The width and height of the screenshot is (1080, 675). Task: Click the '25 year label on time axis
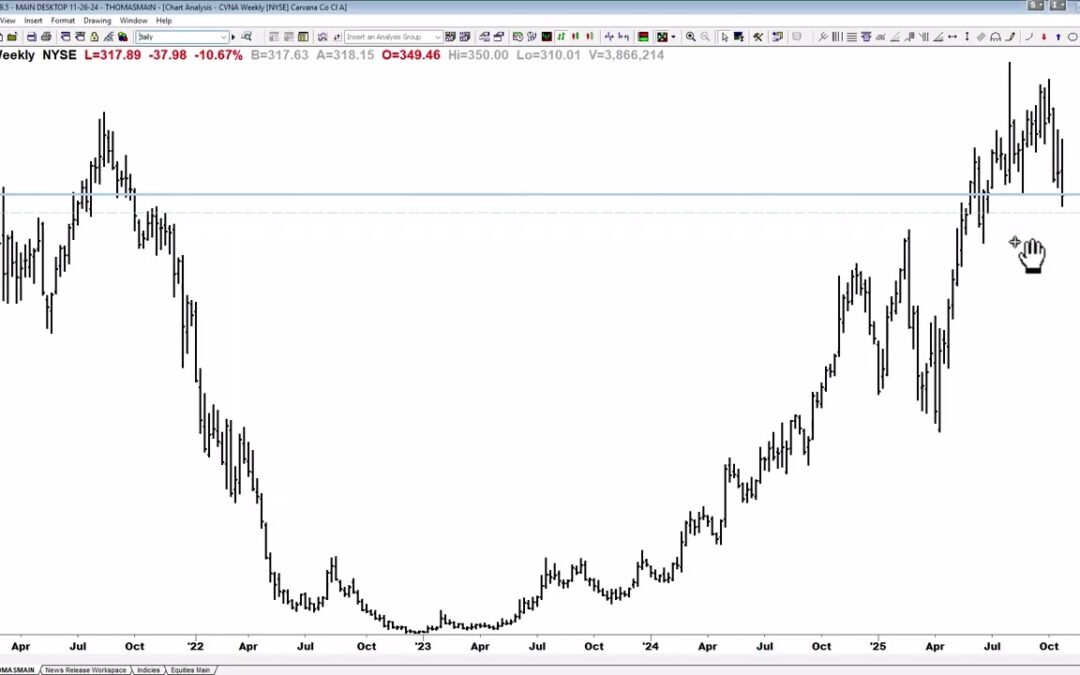[x=878, y=646]
